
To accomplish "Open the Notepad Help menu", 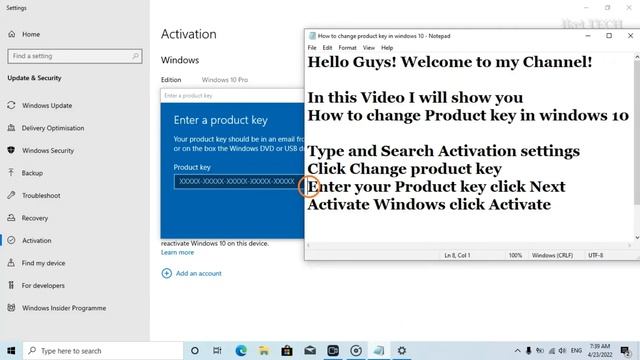I will pyautogui.click(x=387, y=48).
